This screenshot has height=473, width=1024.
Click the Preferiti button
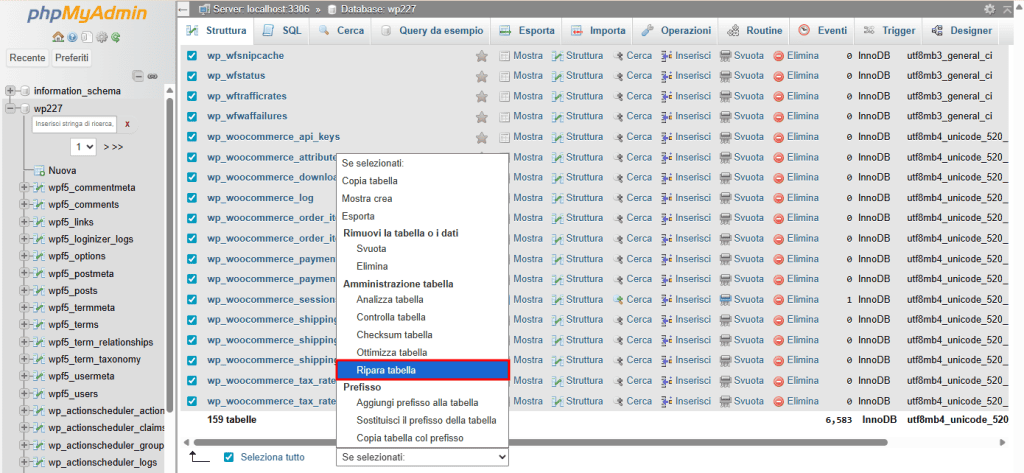tap(72, 58)
